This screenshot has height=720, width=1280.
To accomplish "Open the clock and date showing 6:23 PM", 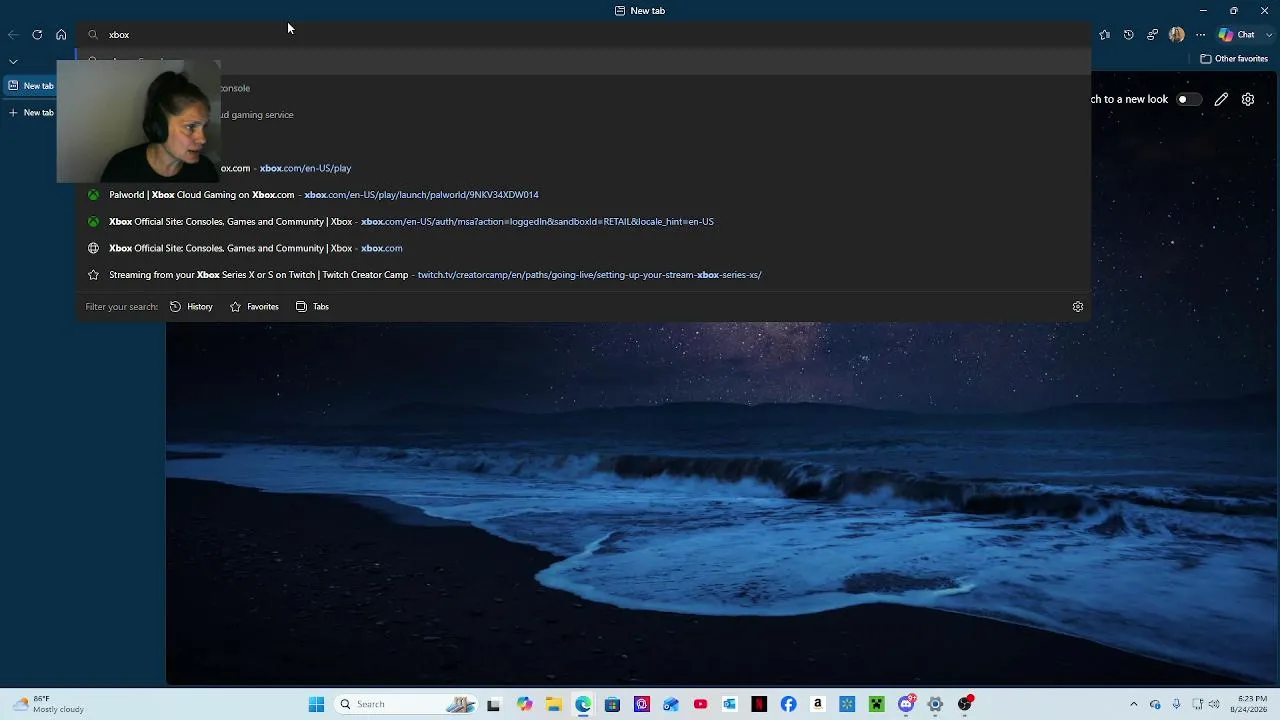I will 1251,704.
